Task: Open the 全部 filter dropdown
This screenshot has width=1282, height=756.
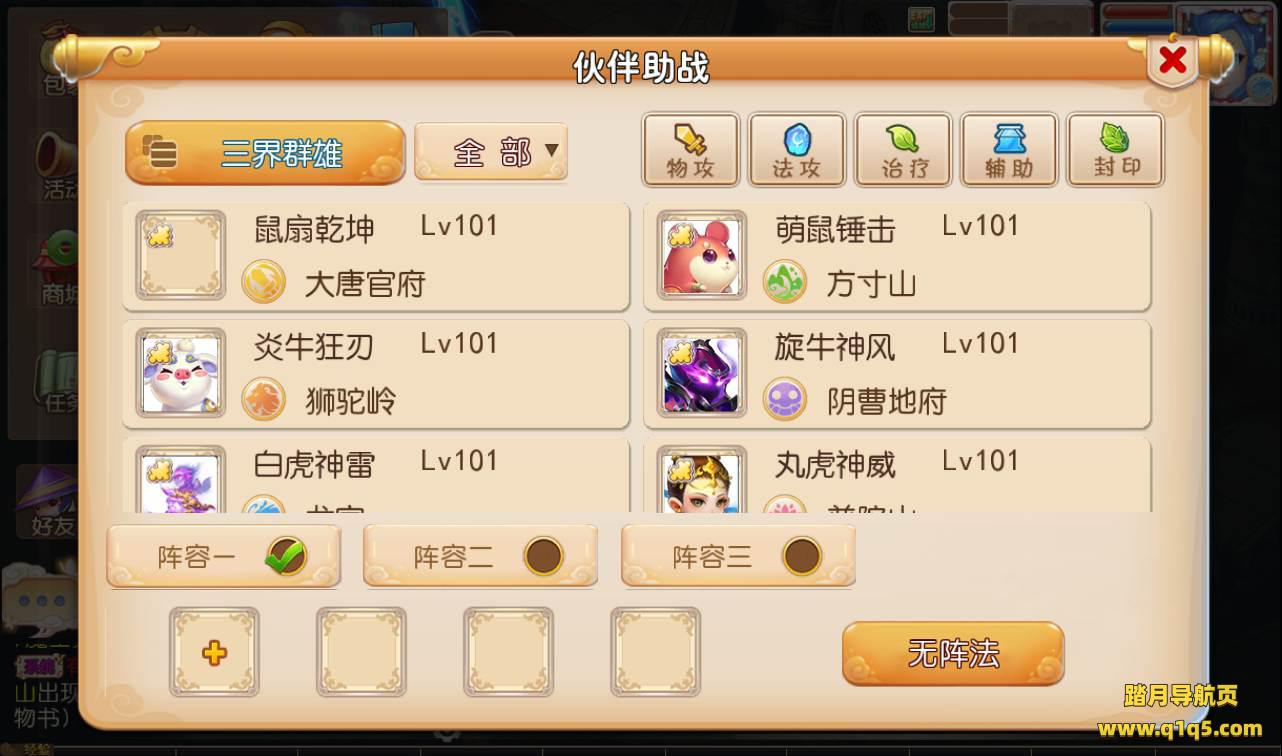Action: point(491,152)
